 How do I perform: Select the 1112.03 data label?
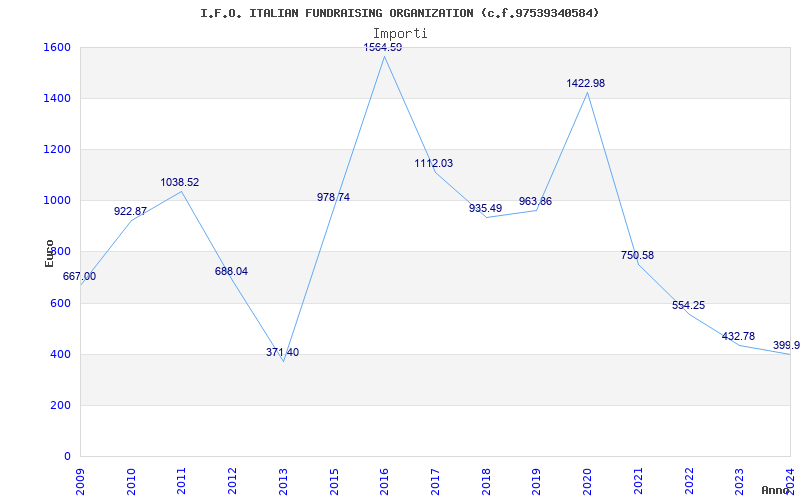(x=433, y=163)
